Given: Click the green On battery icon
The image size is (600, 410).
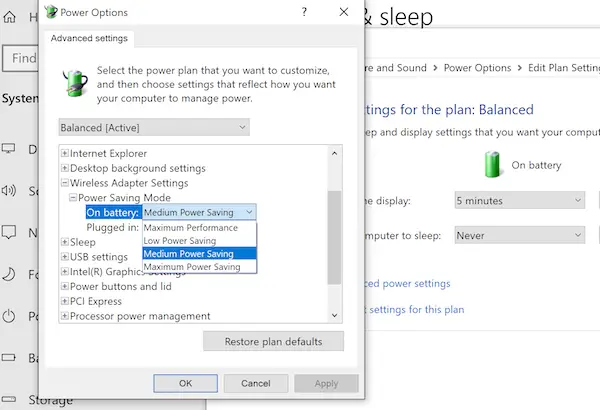Looking at the screenshot, I should pyautogui.click(x=491, y=162).
